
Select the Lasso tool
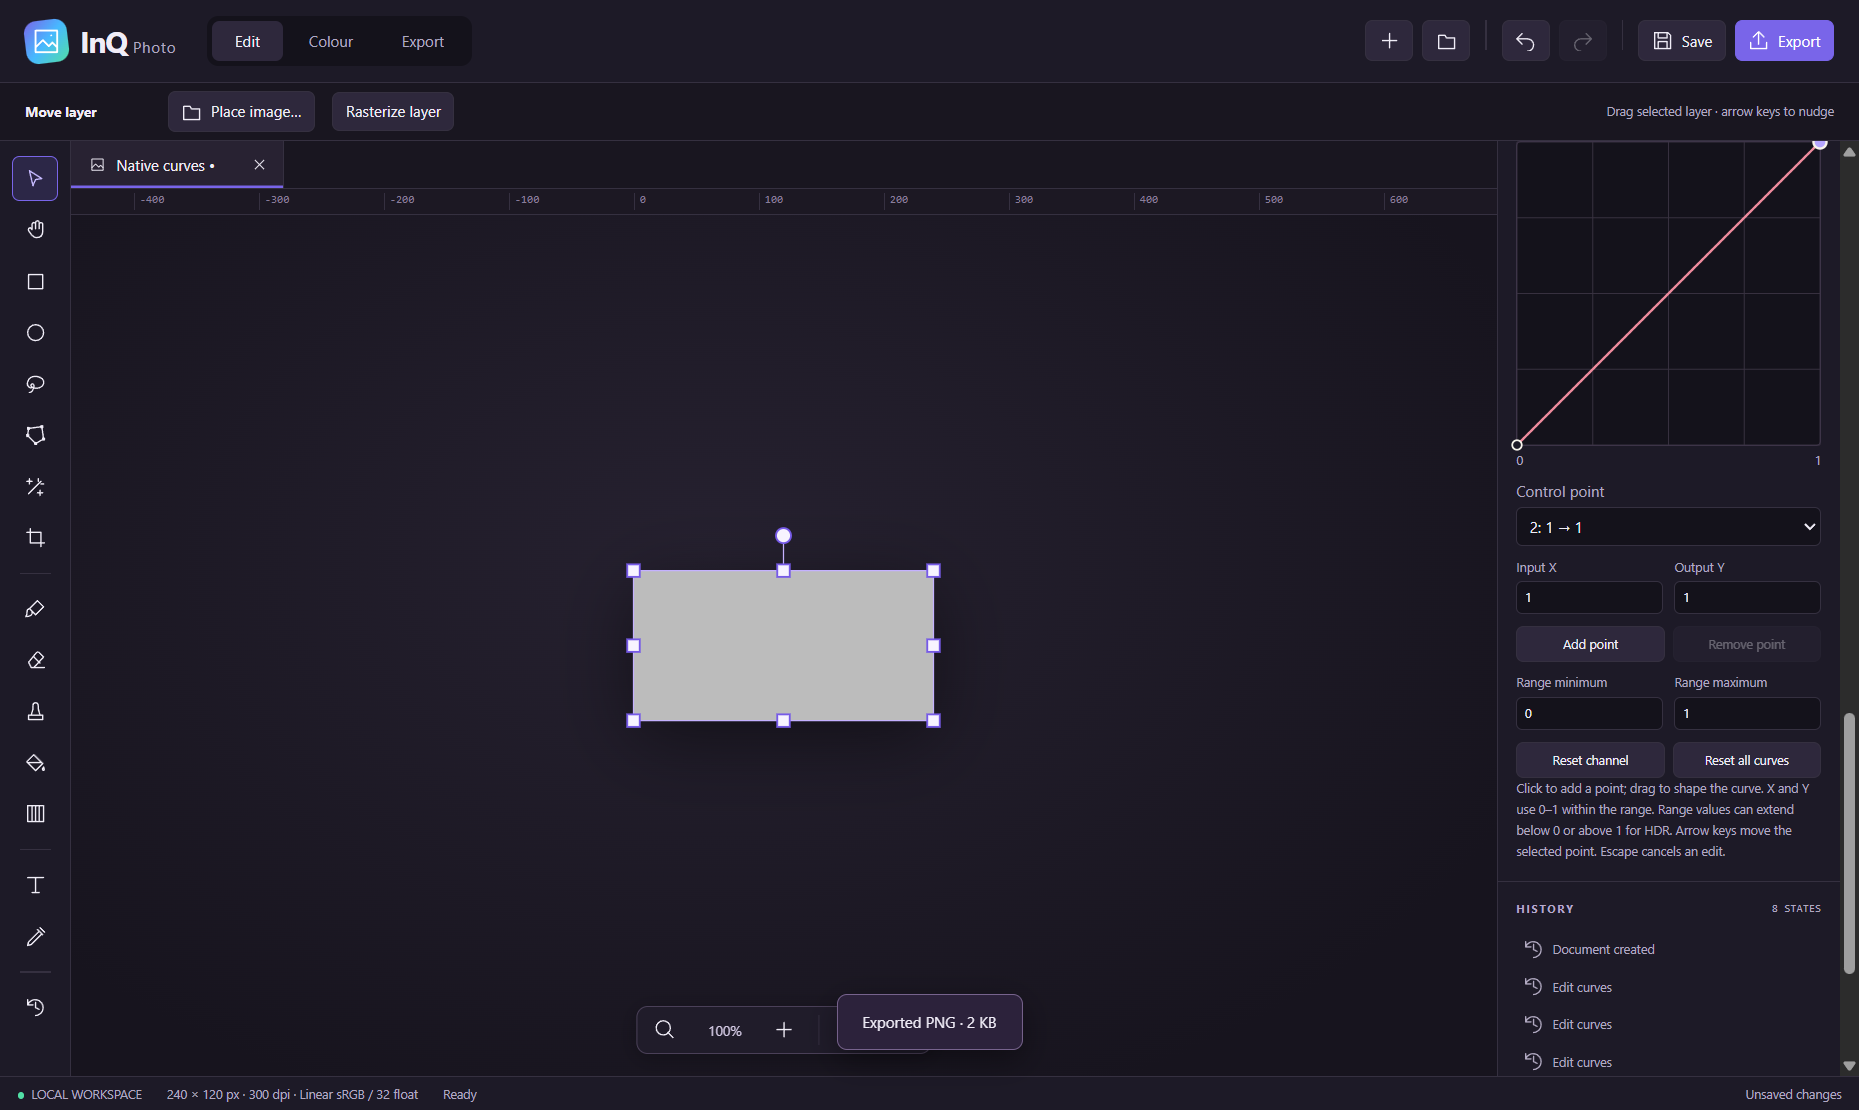tap(35, 384)
